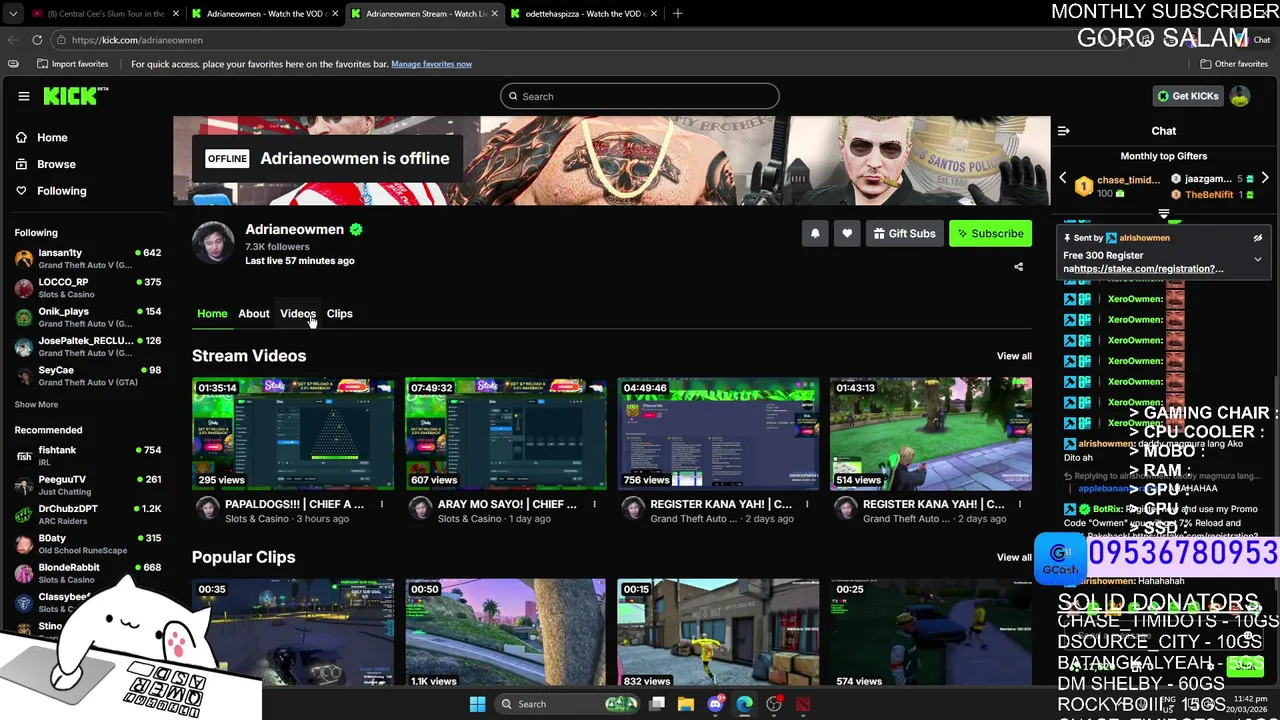Screen dimensions: 1280x720
Task: Open the user avatar menu
Action: coord(1240,96)
